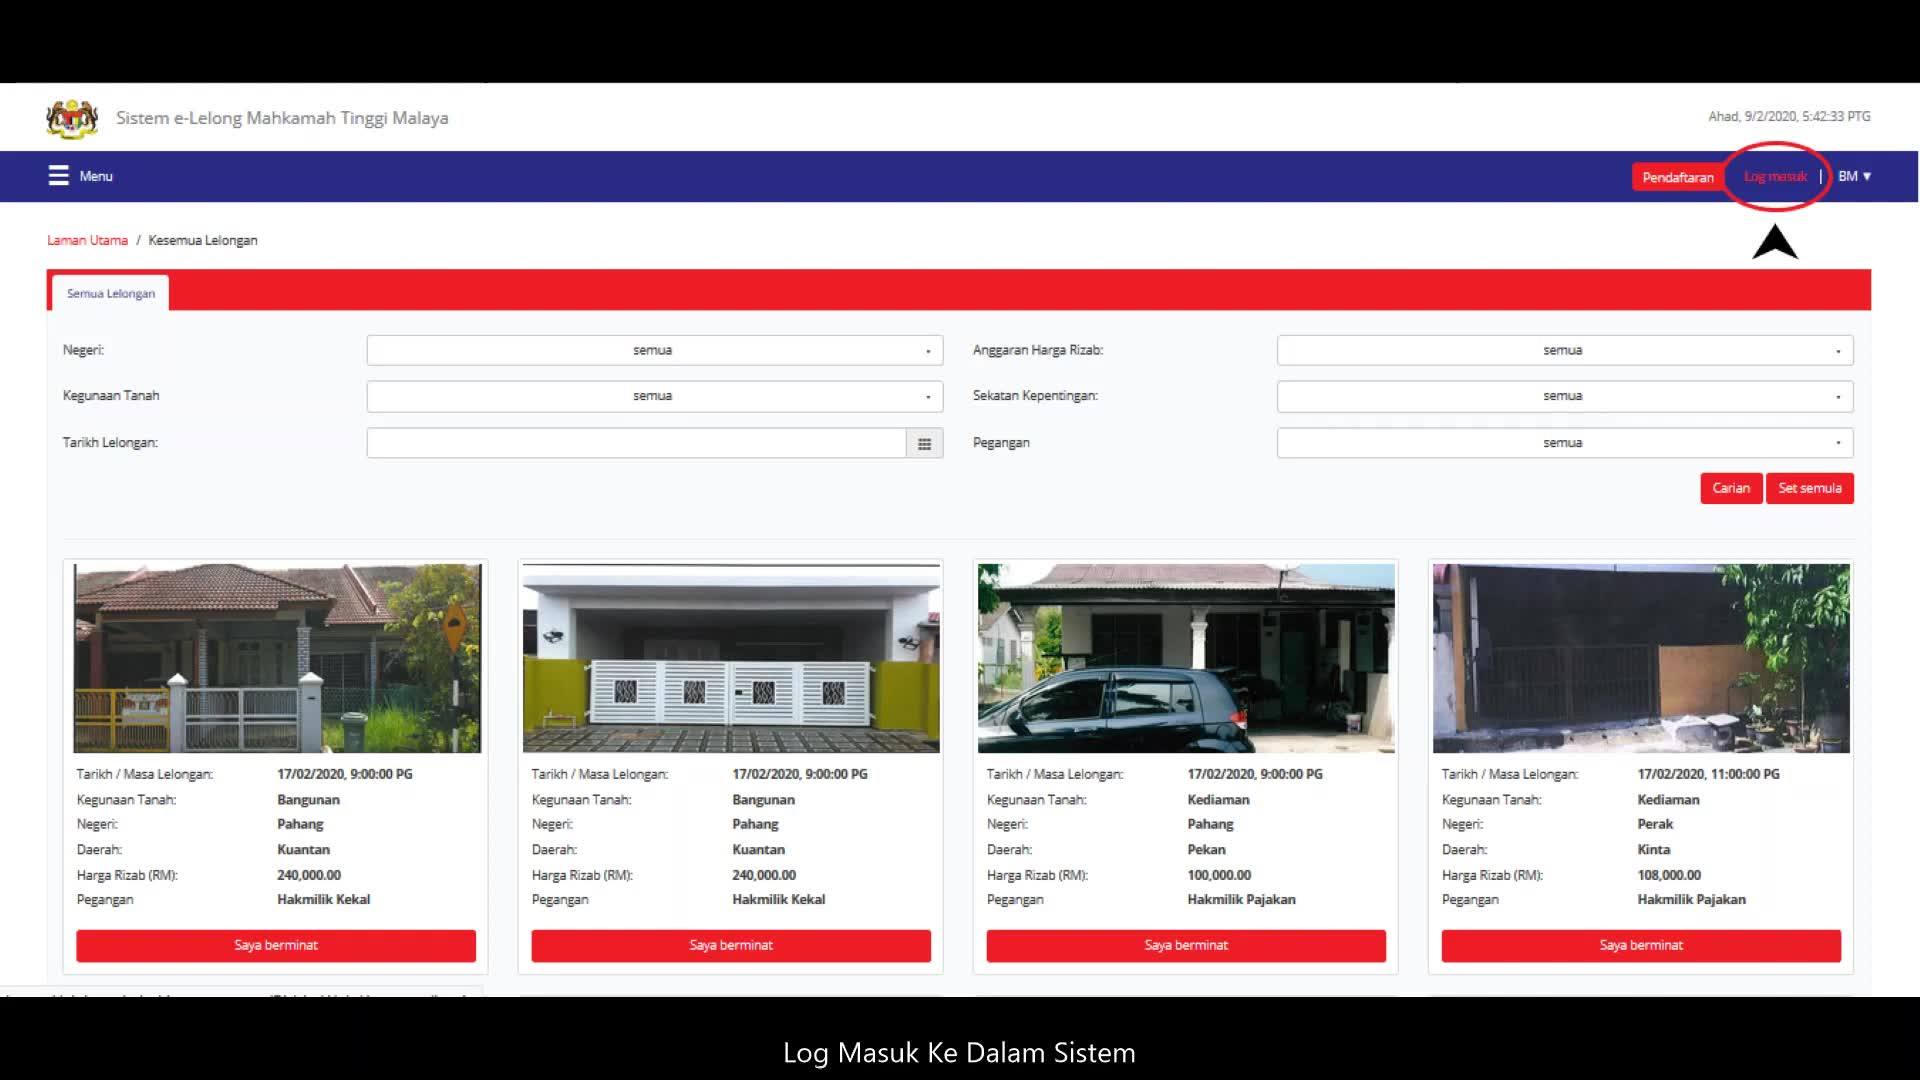The width and height of the screenshot is (1920, 1080).
Task: Click the Log masuk link
Action: pyautogui.click(x=1775, y=177)
